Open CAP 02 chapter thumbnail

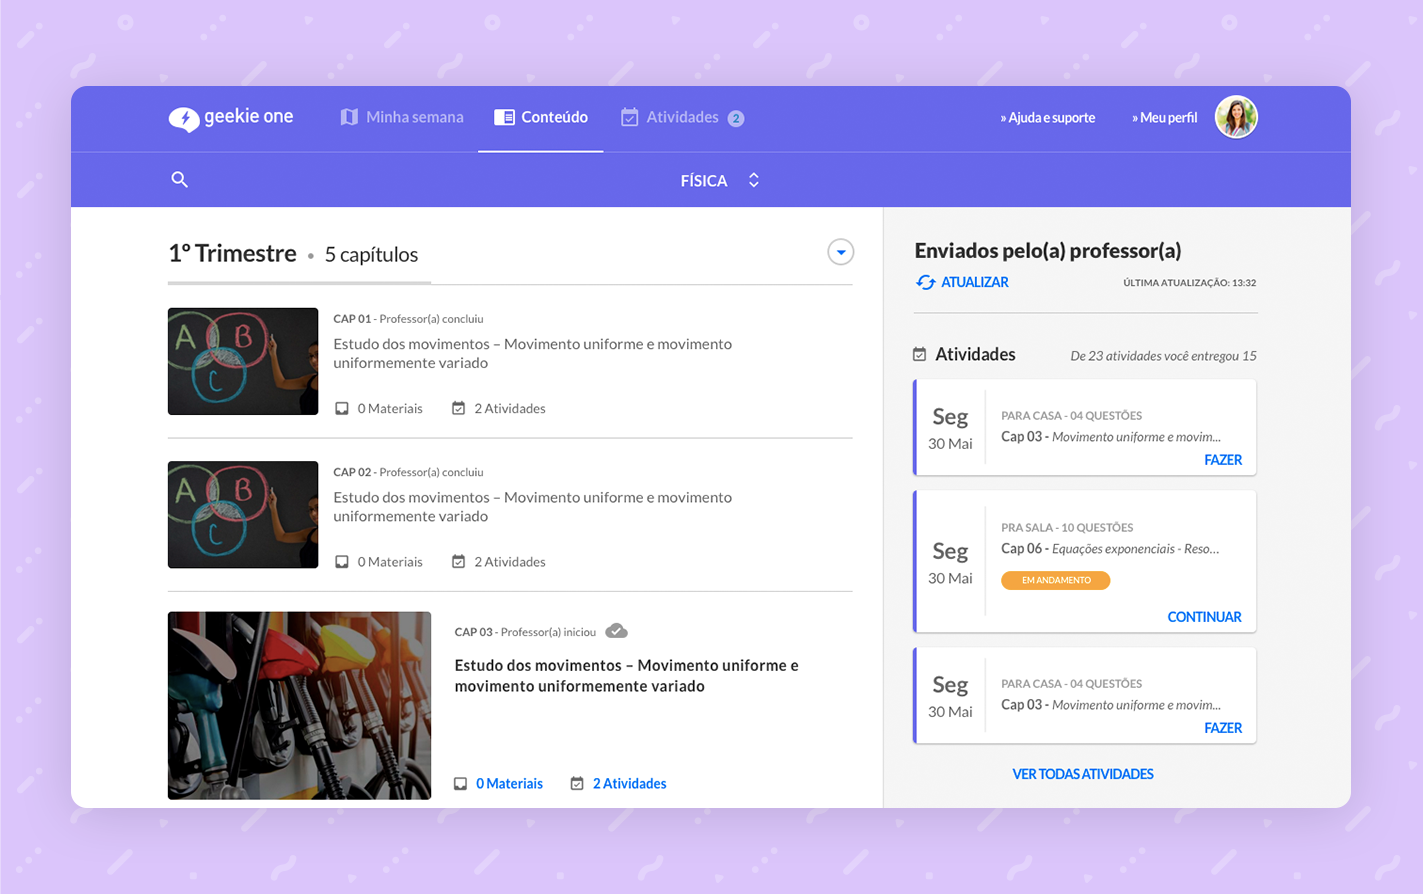[x=243, y=514]
